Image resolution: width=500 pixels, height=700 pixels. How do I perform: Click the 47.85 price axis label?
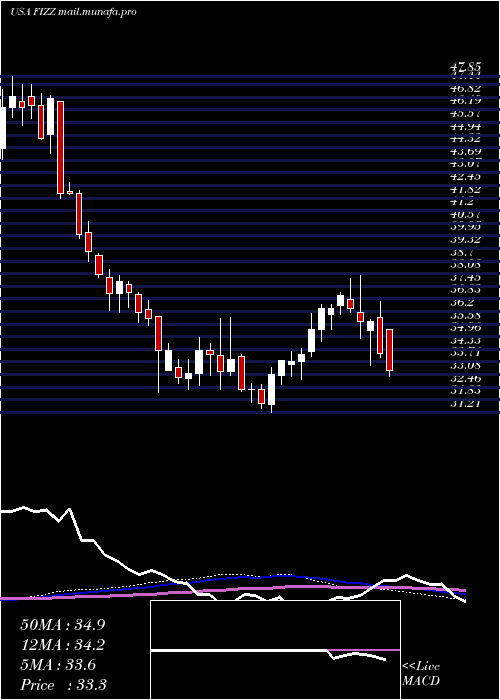click(x=465, y=68)
